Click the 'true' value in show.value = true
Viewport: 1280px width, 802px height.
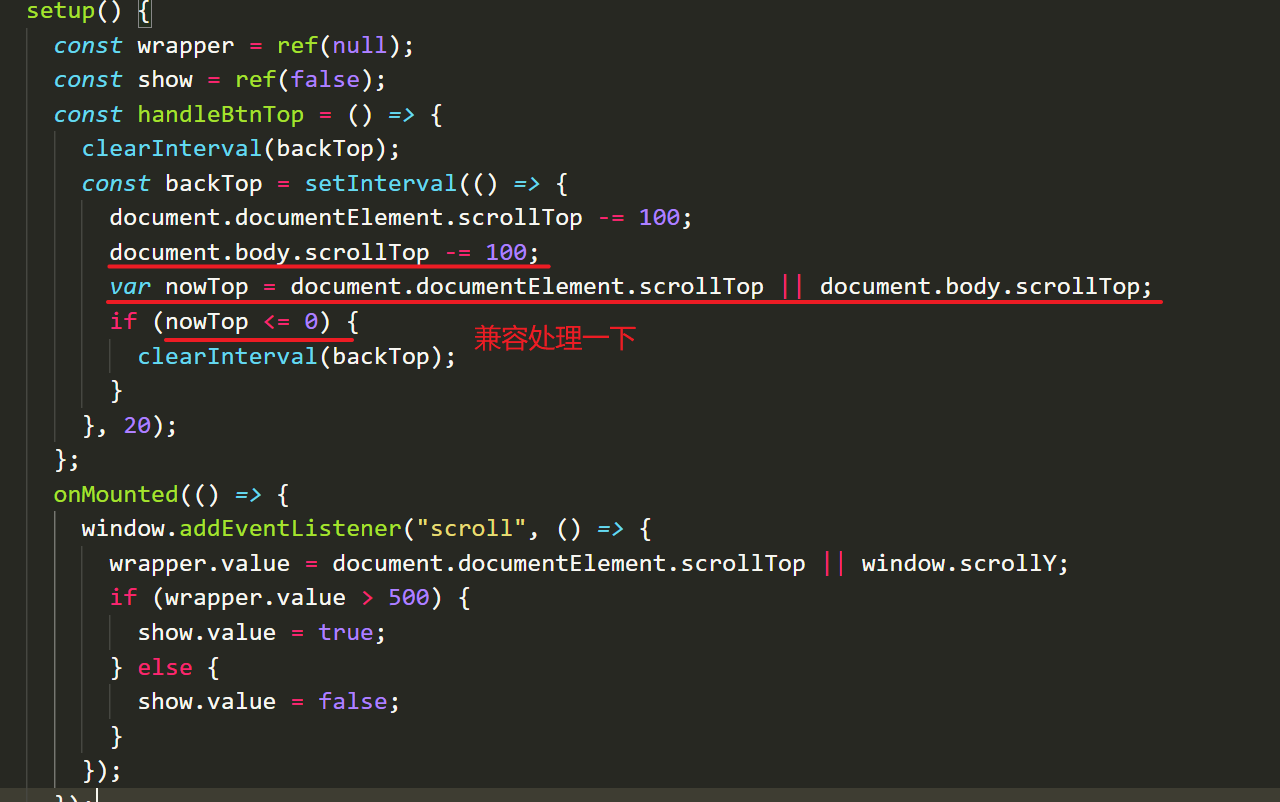(345, 633)
